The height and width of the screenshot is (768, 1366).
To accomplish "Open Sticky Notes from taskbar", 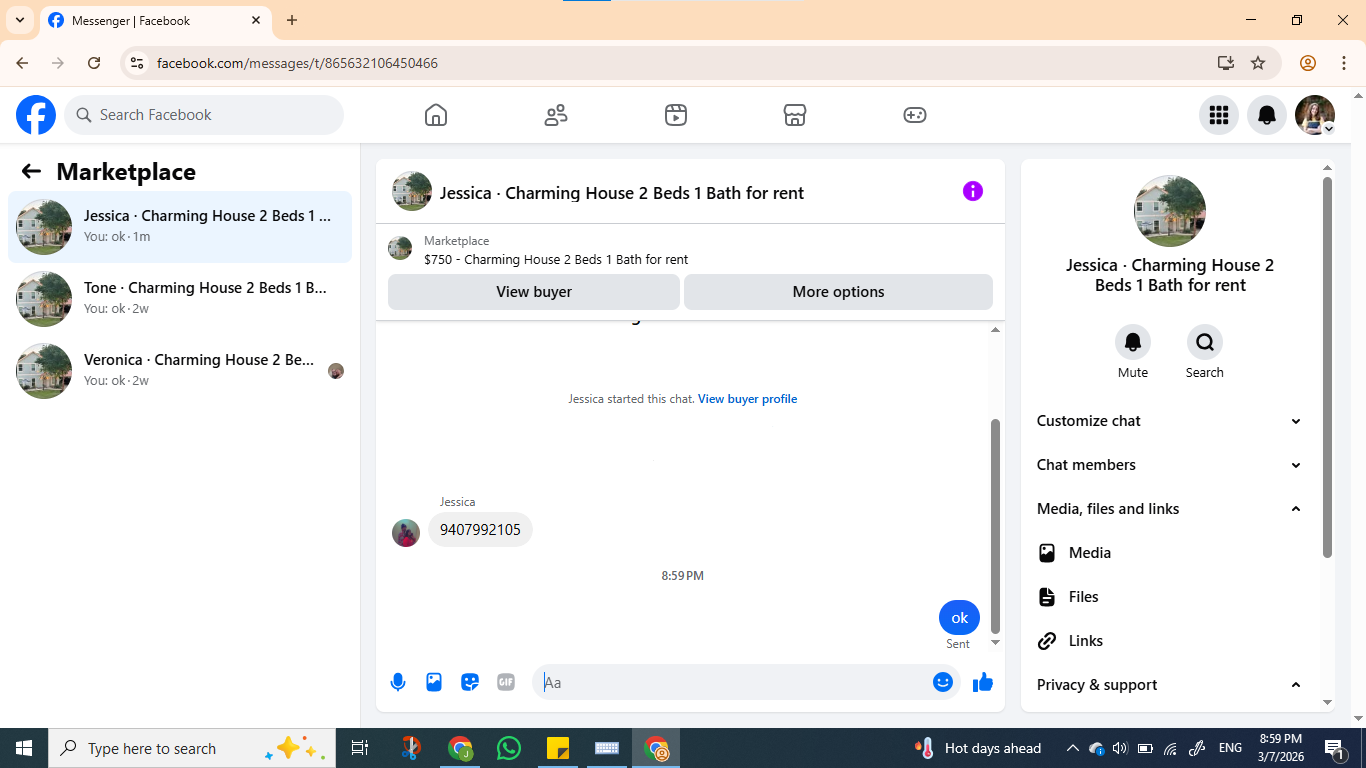I will point(558,748).
